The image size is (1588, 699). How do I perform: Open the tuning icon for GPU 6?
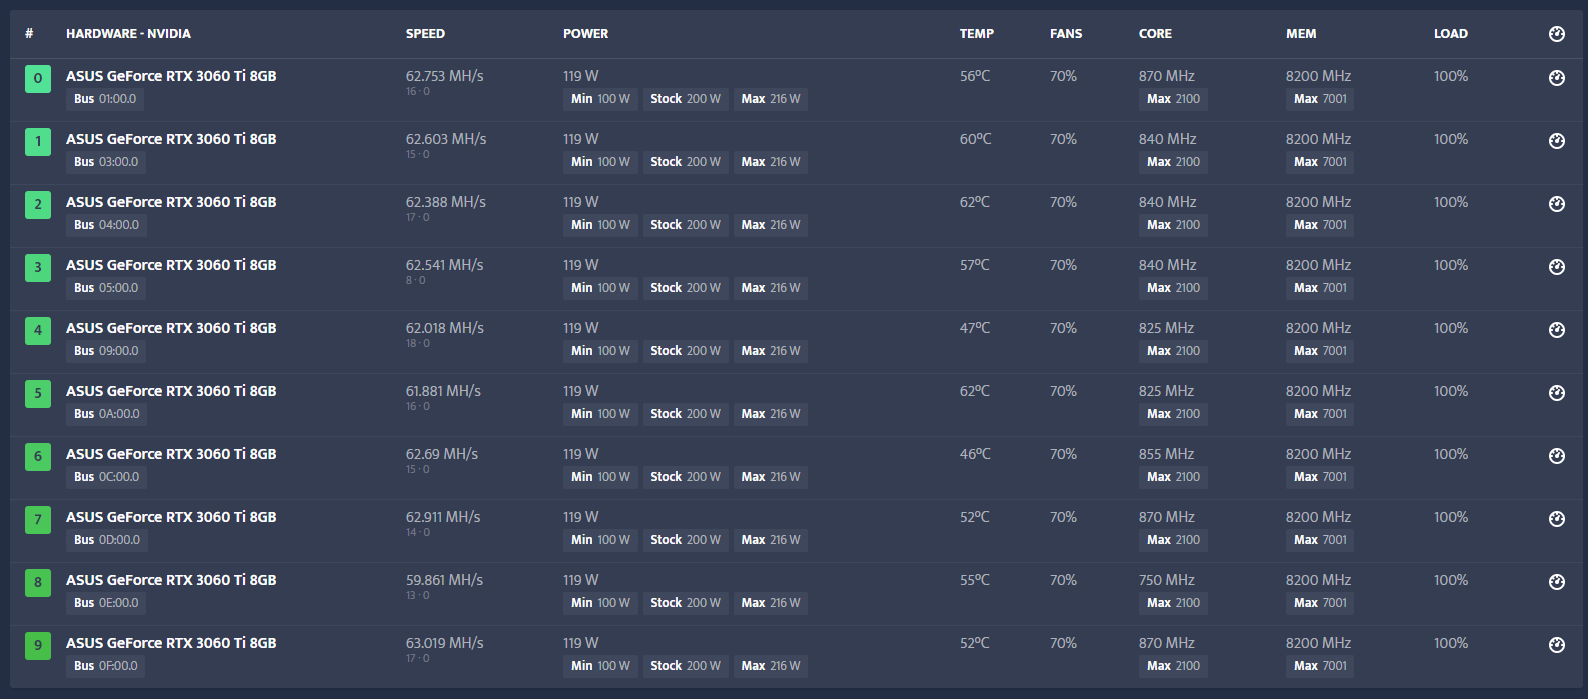click(x=1557, y=456)
